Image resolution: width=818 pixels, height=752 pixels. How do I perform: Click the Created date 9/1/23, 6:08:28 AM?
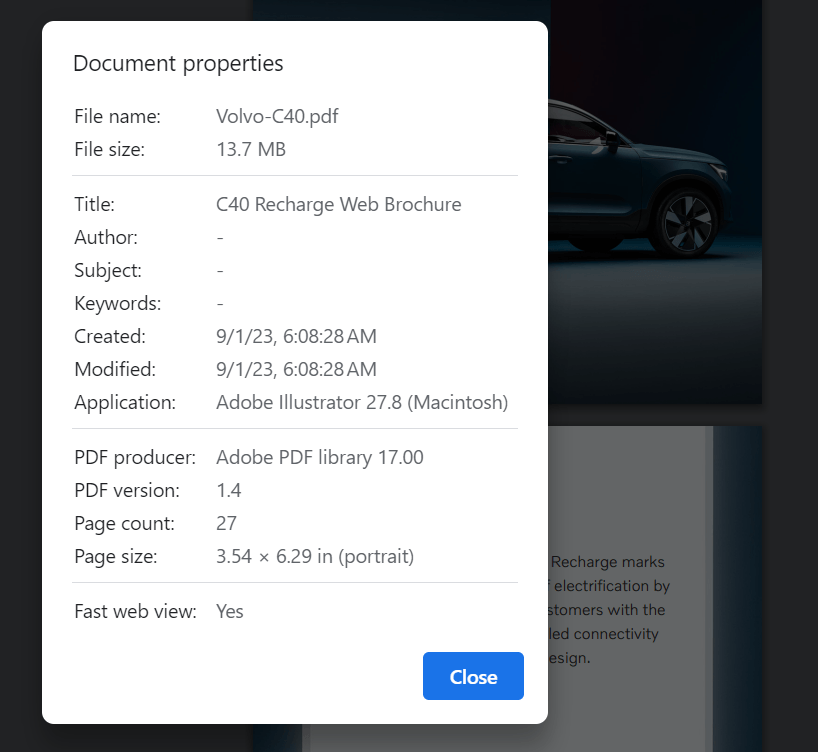pyautogui.click(x=296, y=336)
